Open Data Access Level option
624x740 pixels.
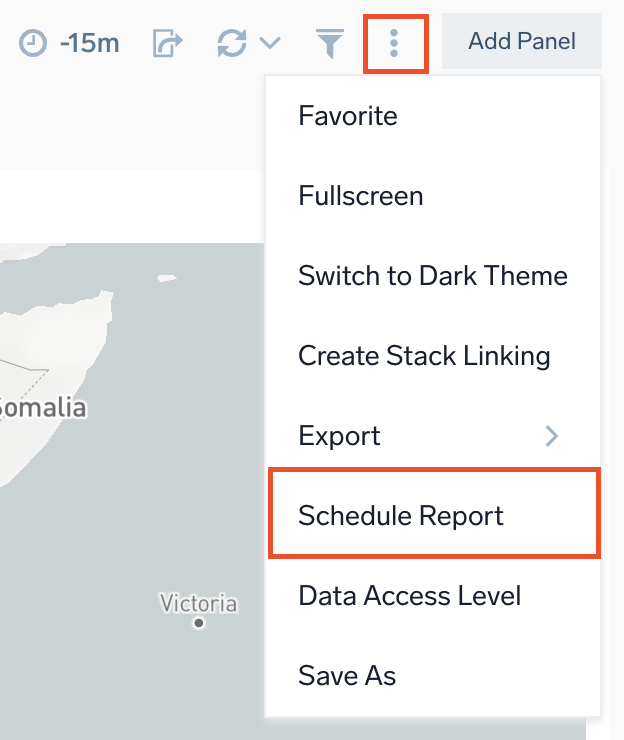pos(409,596)
